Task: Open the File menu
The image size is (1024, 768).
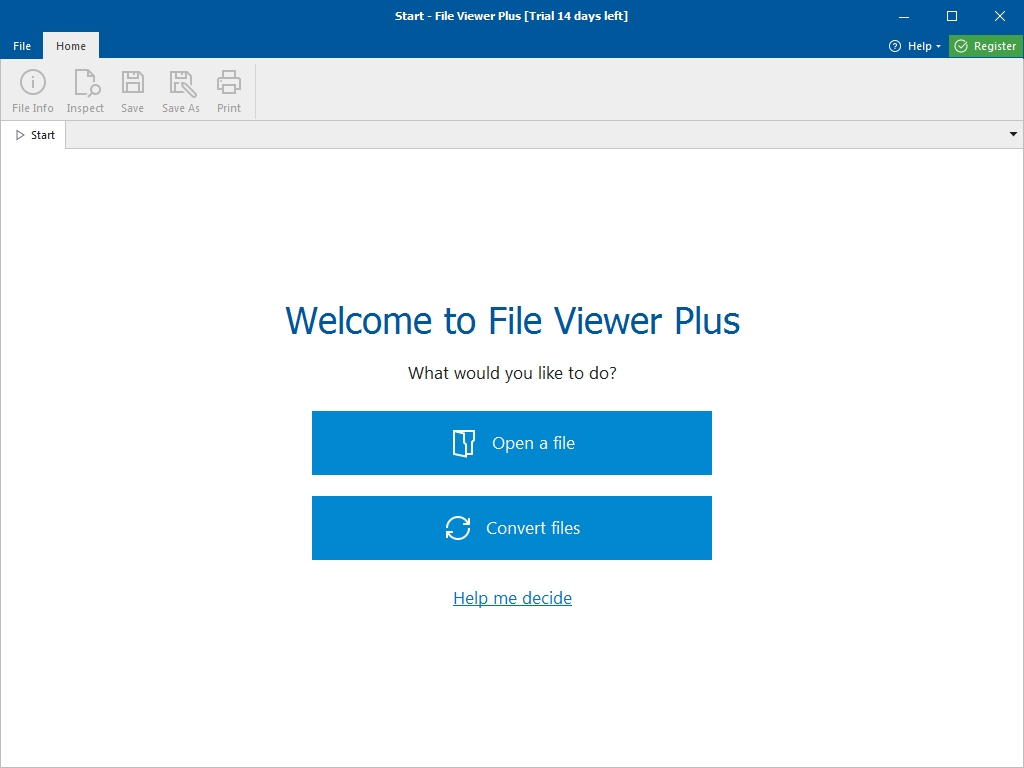Action: click(22, 46)
